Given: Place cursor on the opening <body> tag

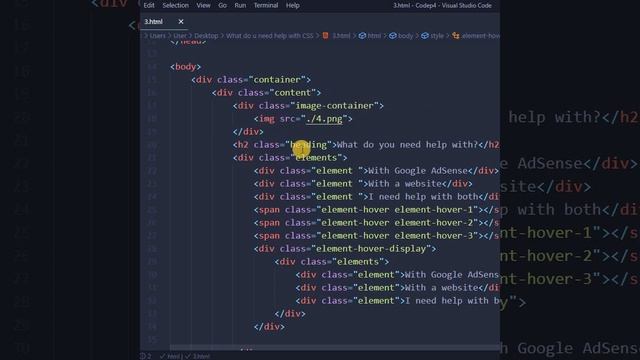Looking at the screenshot, I should tap(186, 67).
